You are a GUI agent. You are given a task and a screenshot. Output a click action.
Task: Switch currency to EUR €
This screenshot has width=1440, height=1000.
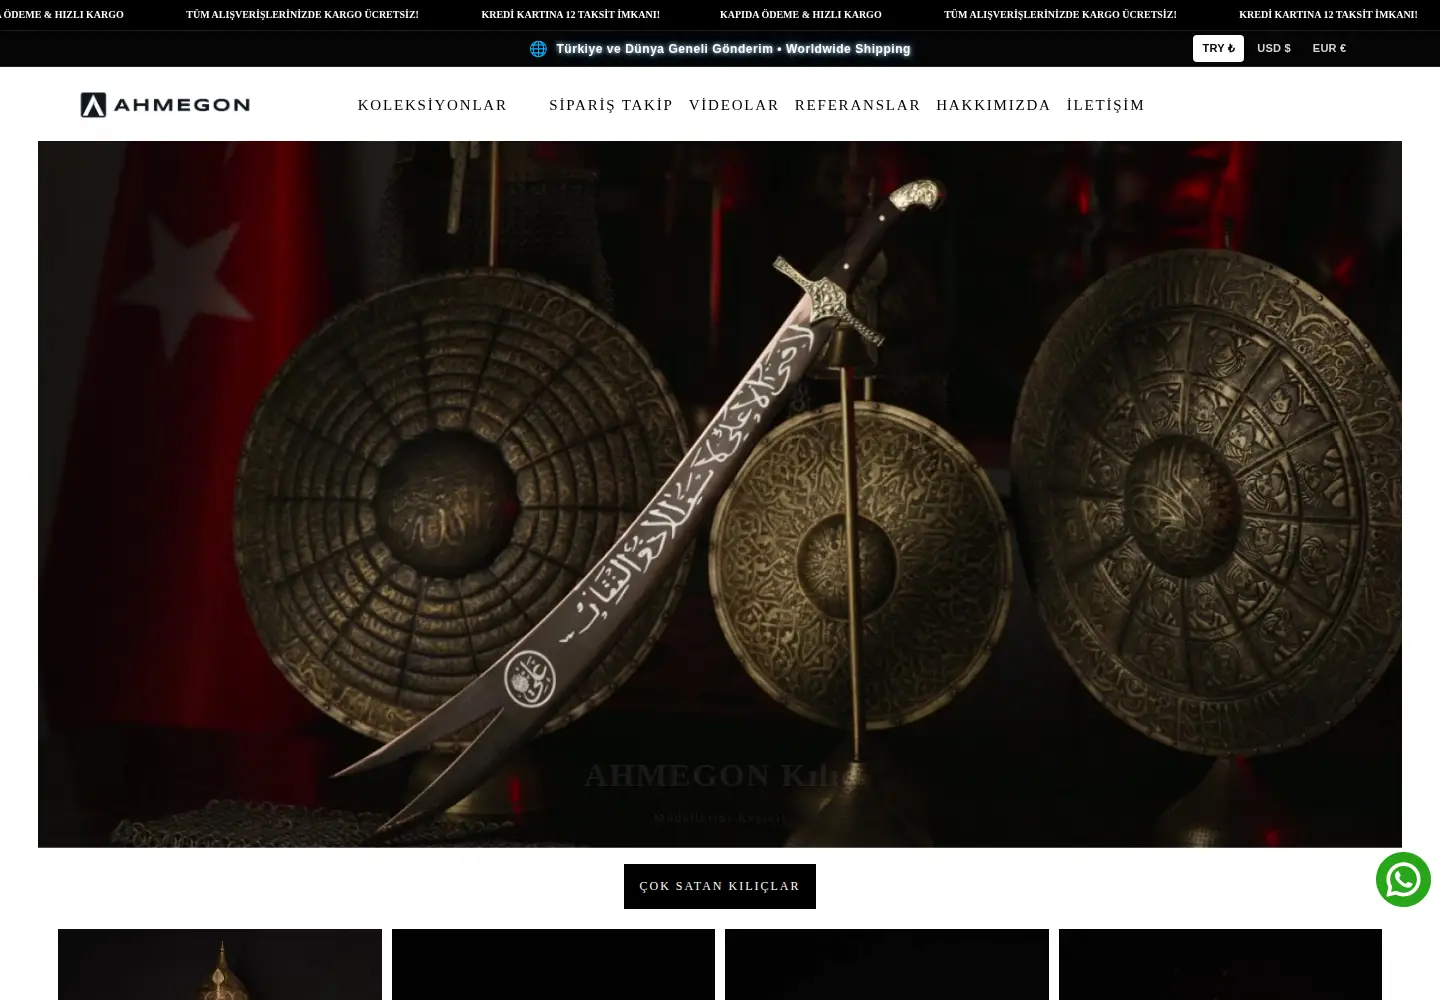click(1329, 48)
